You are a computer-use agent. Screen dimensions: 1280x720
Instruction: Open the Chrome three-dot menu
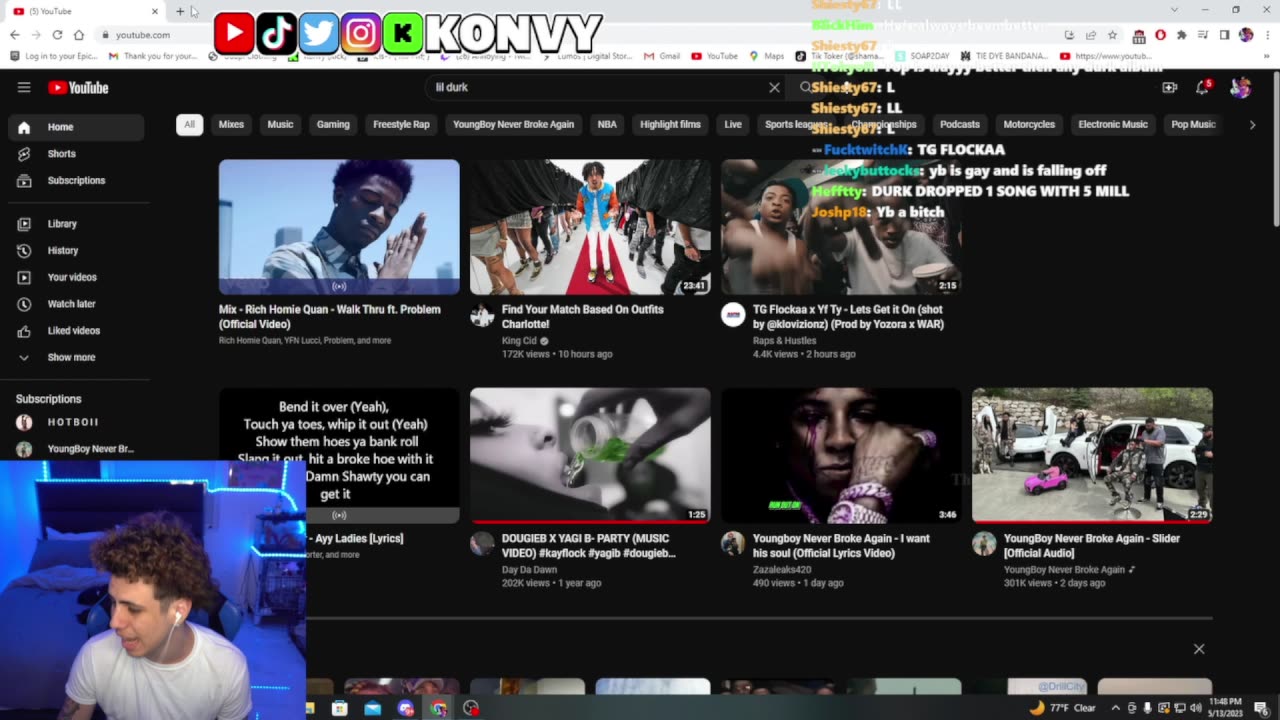(x=1266, y=35)
